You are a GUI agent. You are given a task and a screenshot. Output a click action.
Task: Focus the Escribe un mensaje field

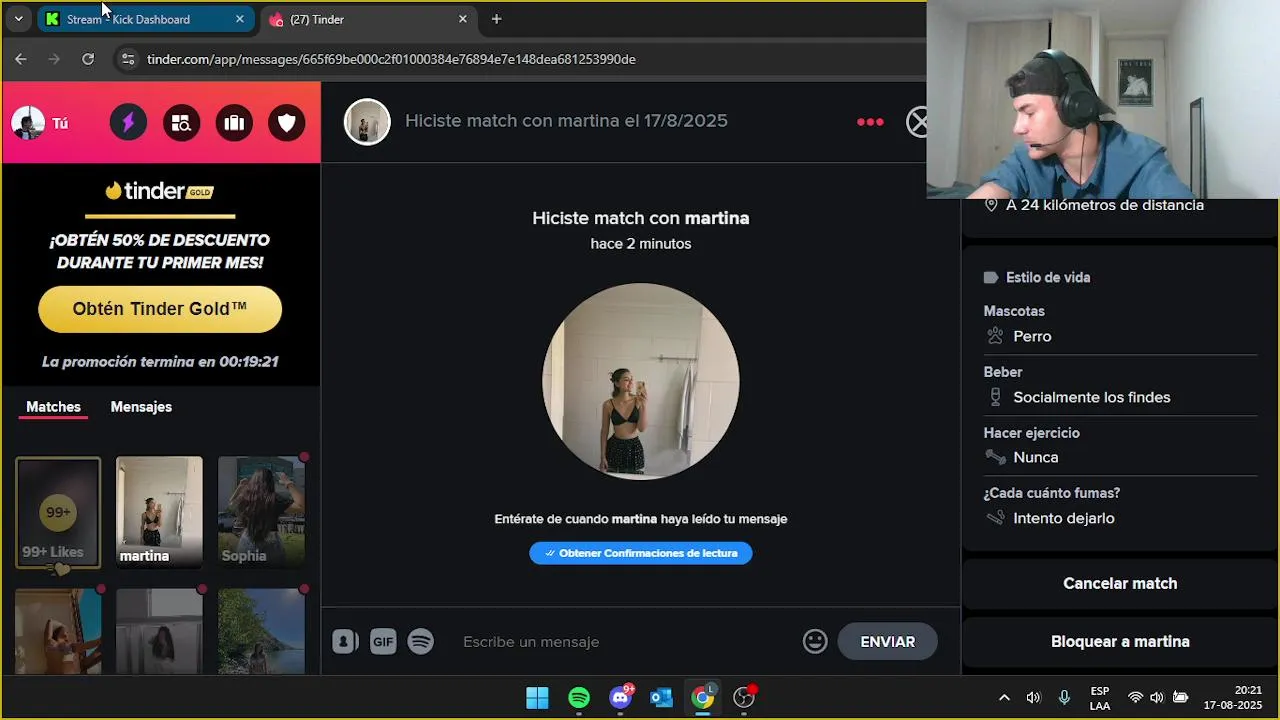click(625, 642)
